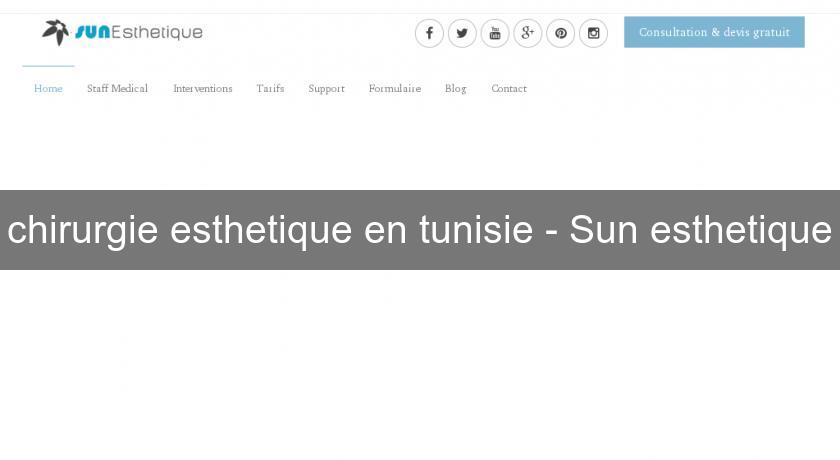Open the Contact menu item

click(x=509, y=88)
